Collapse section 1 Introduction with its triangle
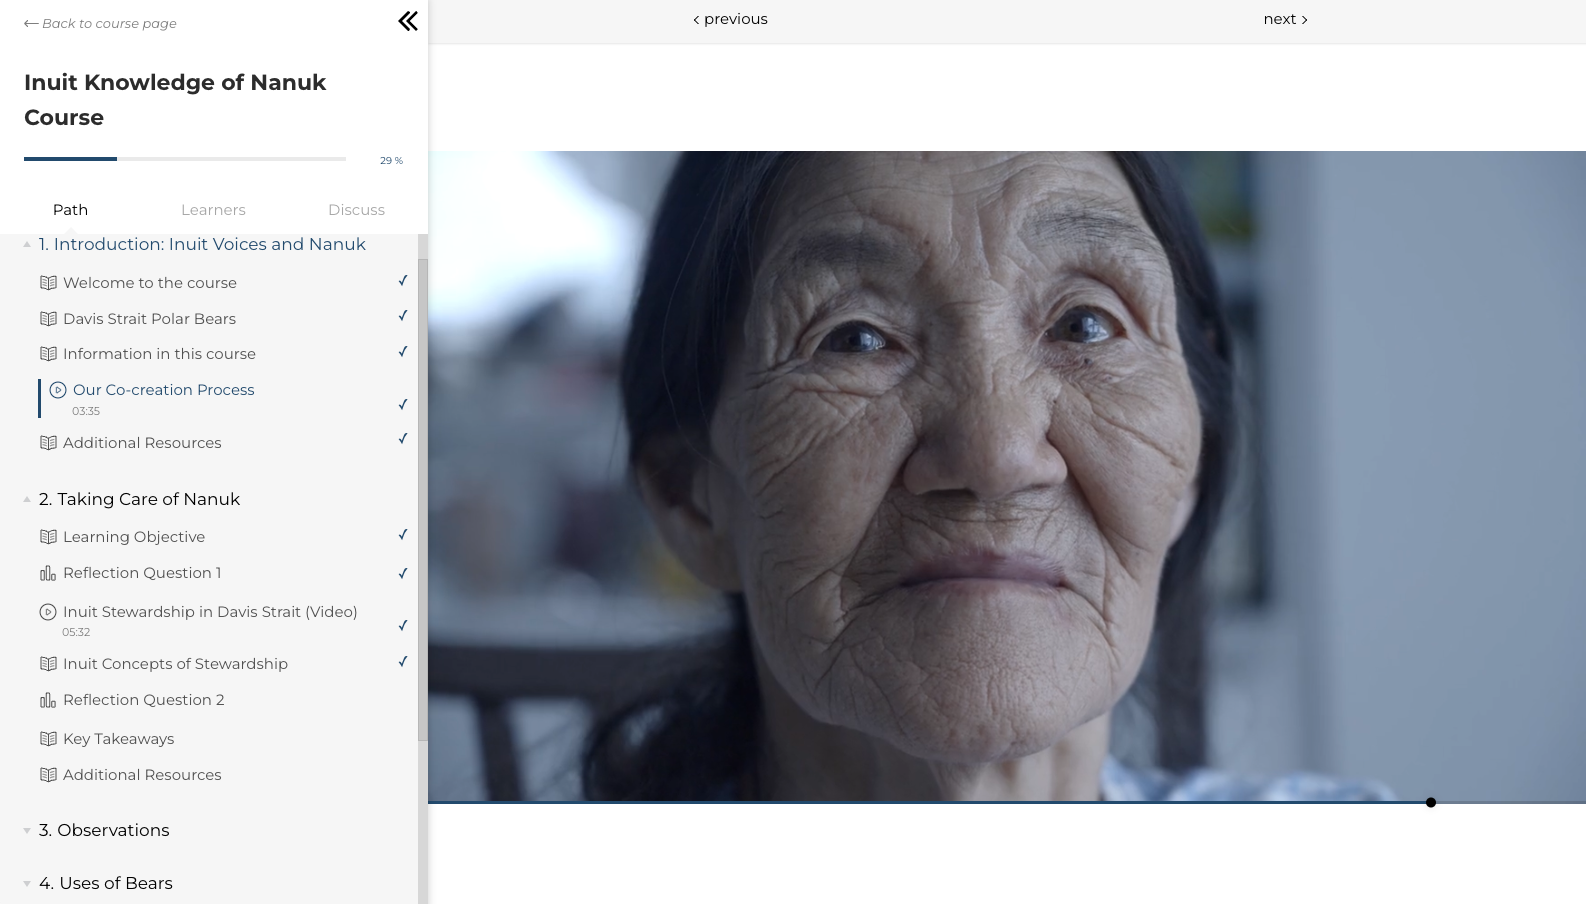The height and width of the screenshot is (904, 1586). (x=27, y=245)
